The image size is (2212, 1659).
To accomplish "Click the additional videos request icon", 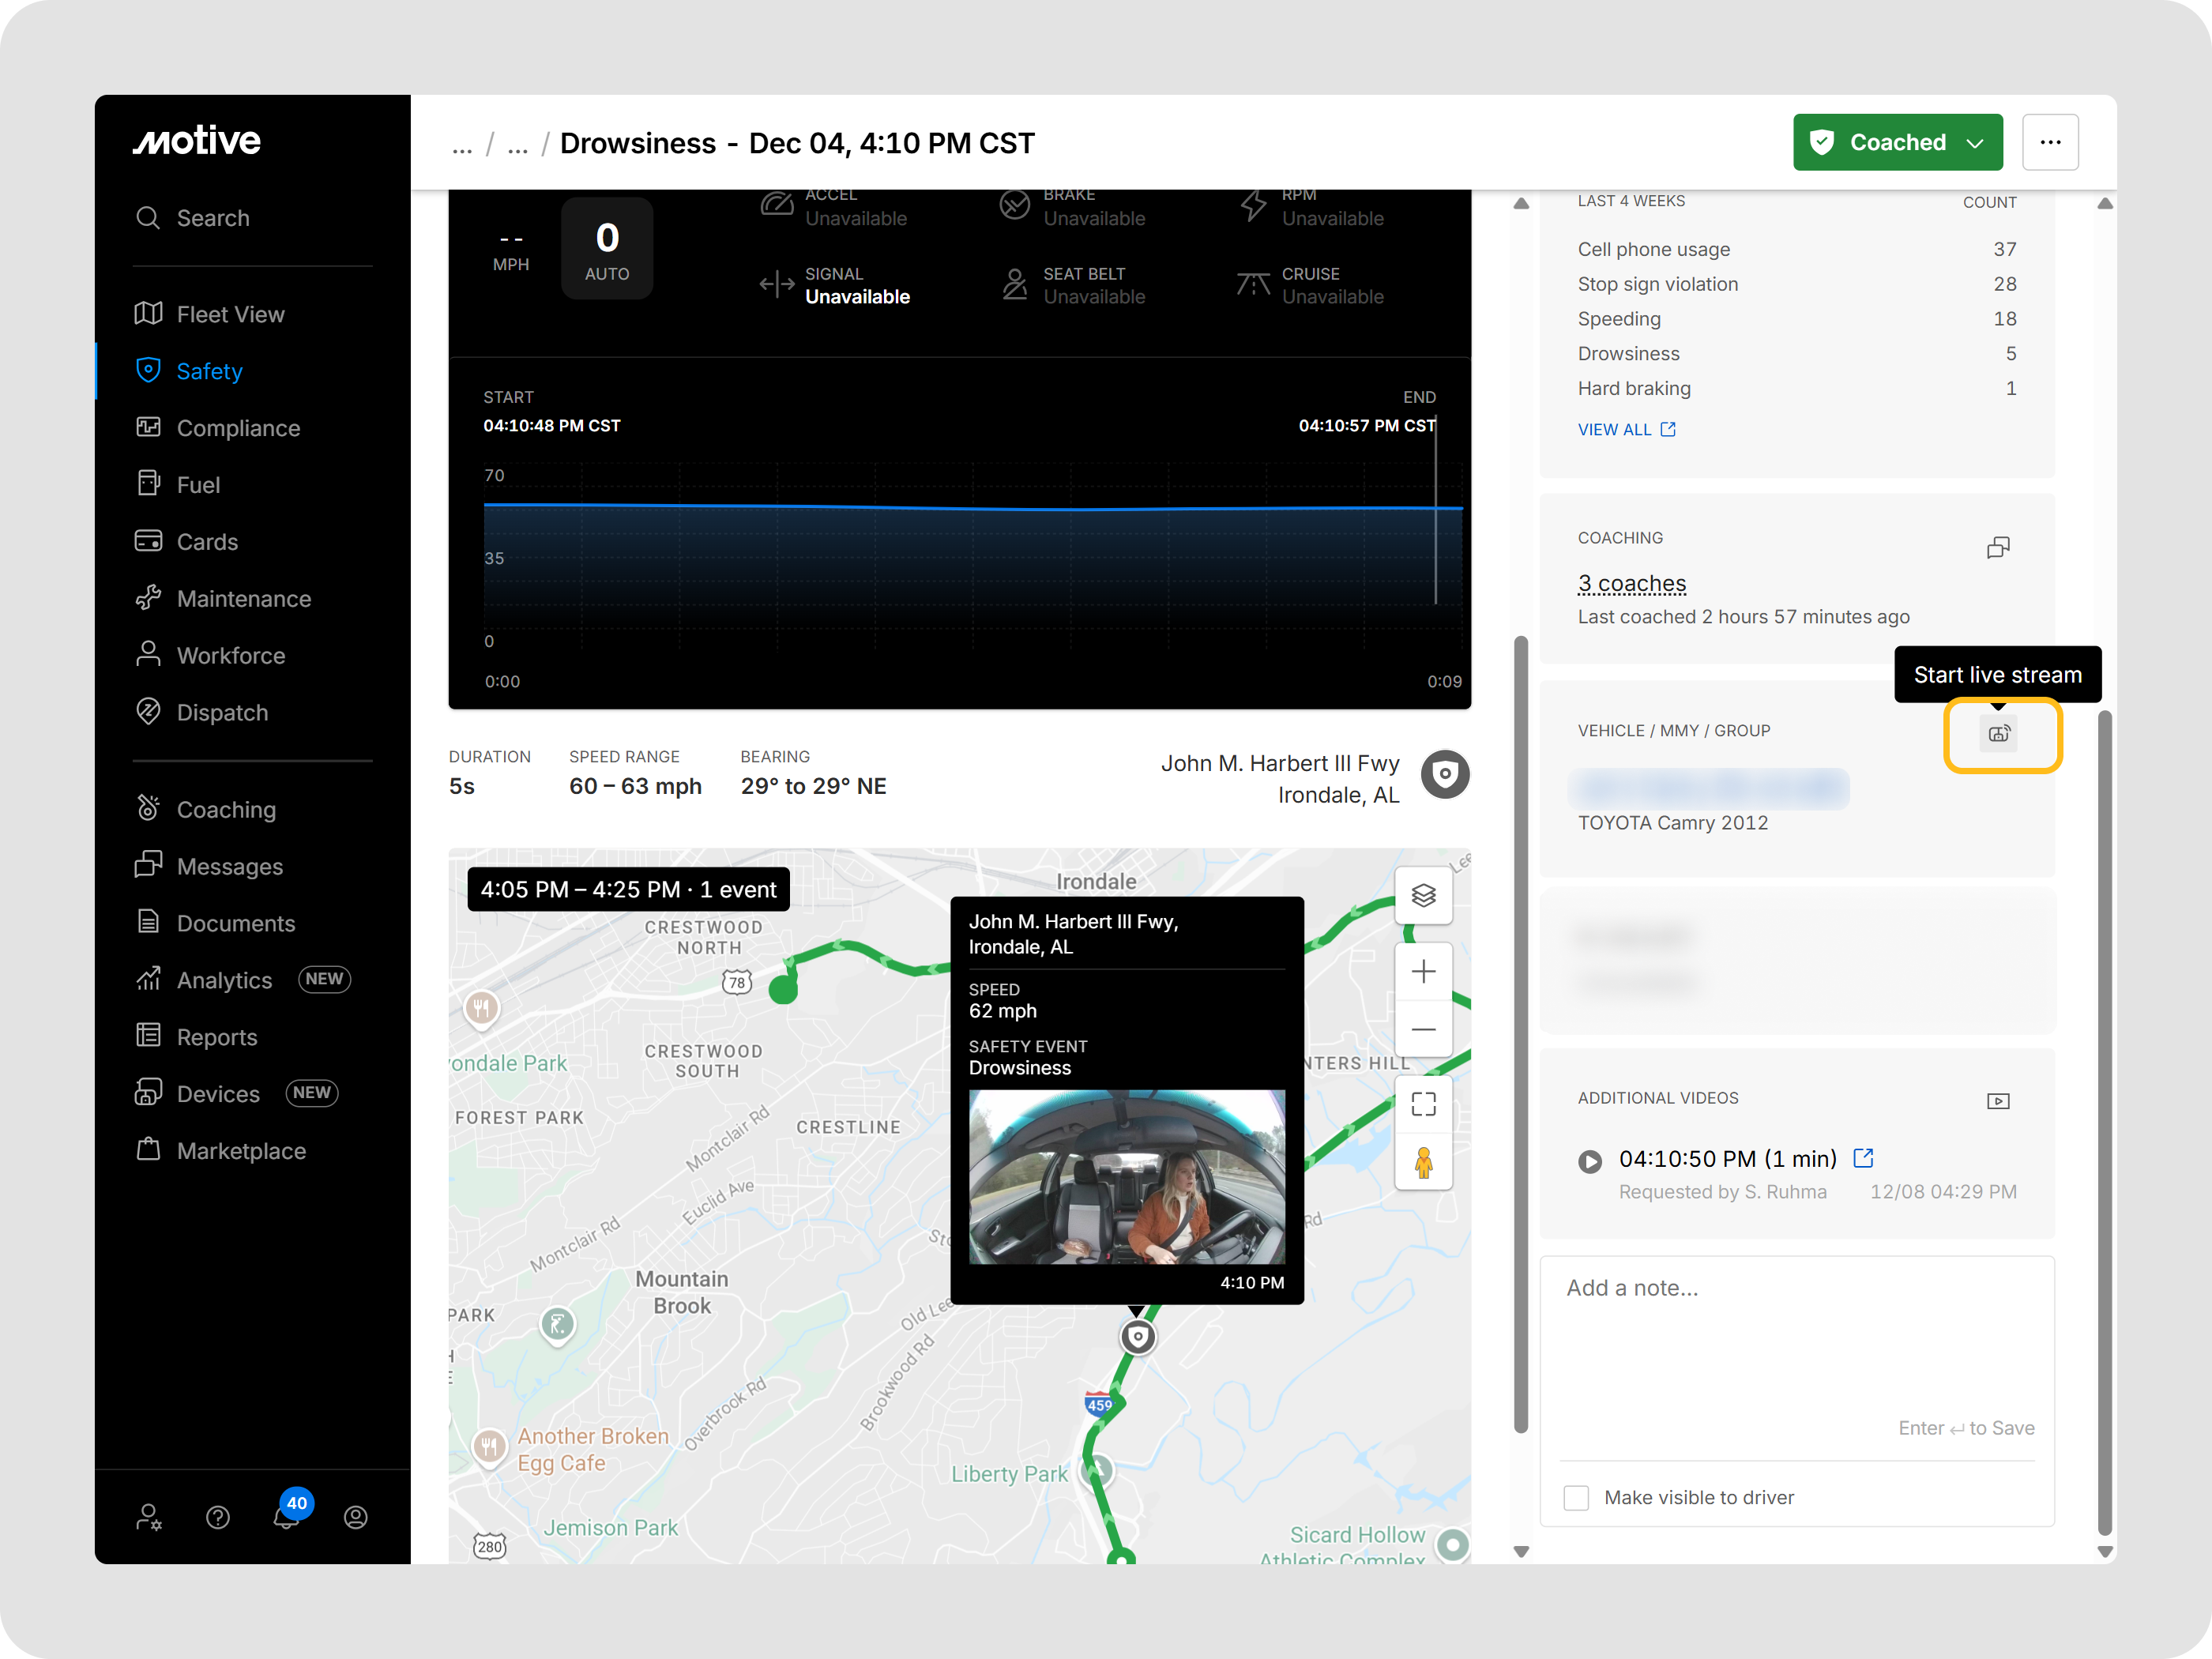I will 1998,1101.
